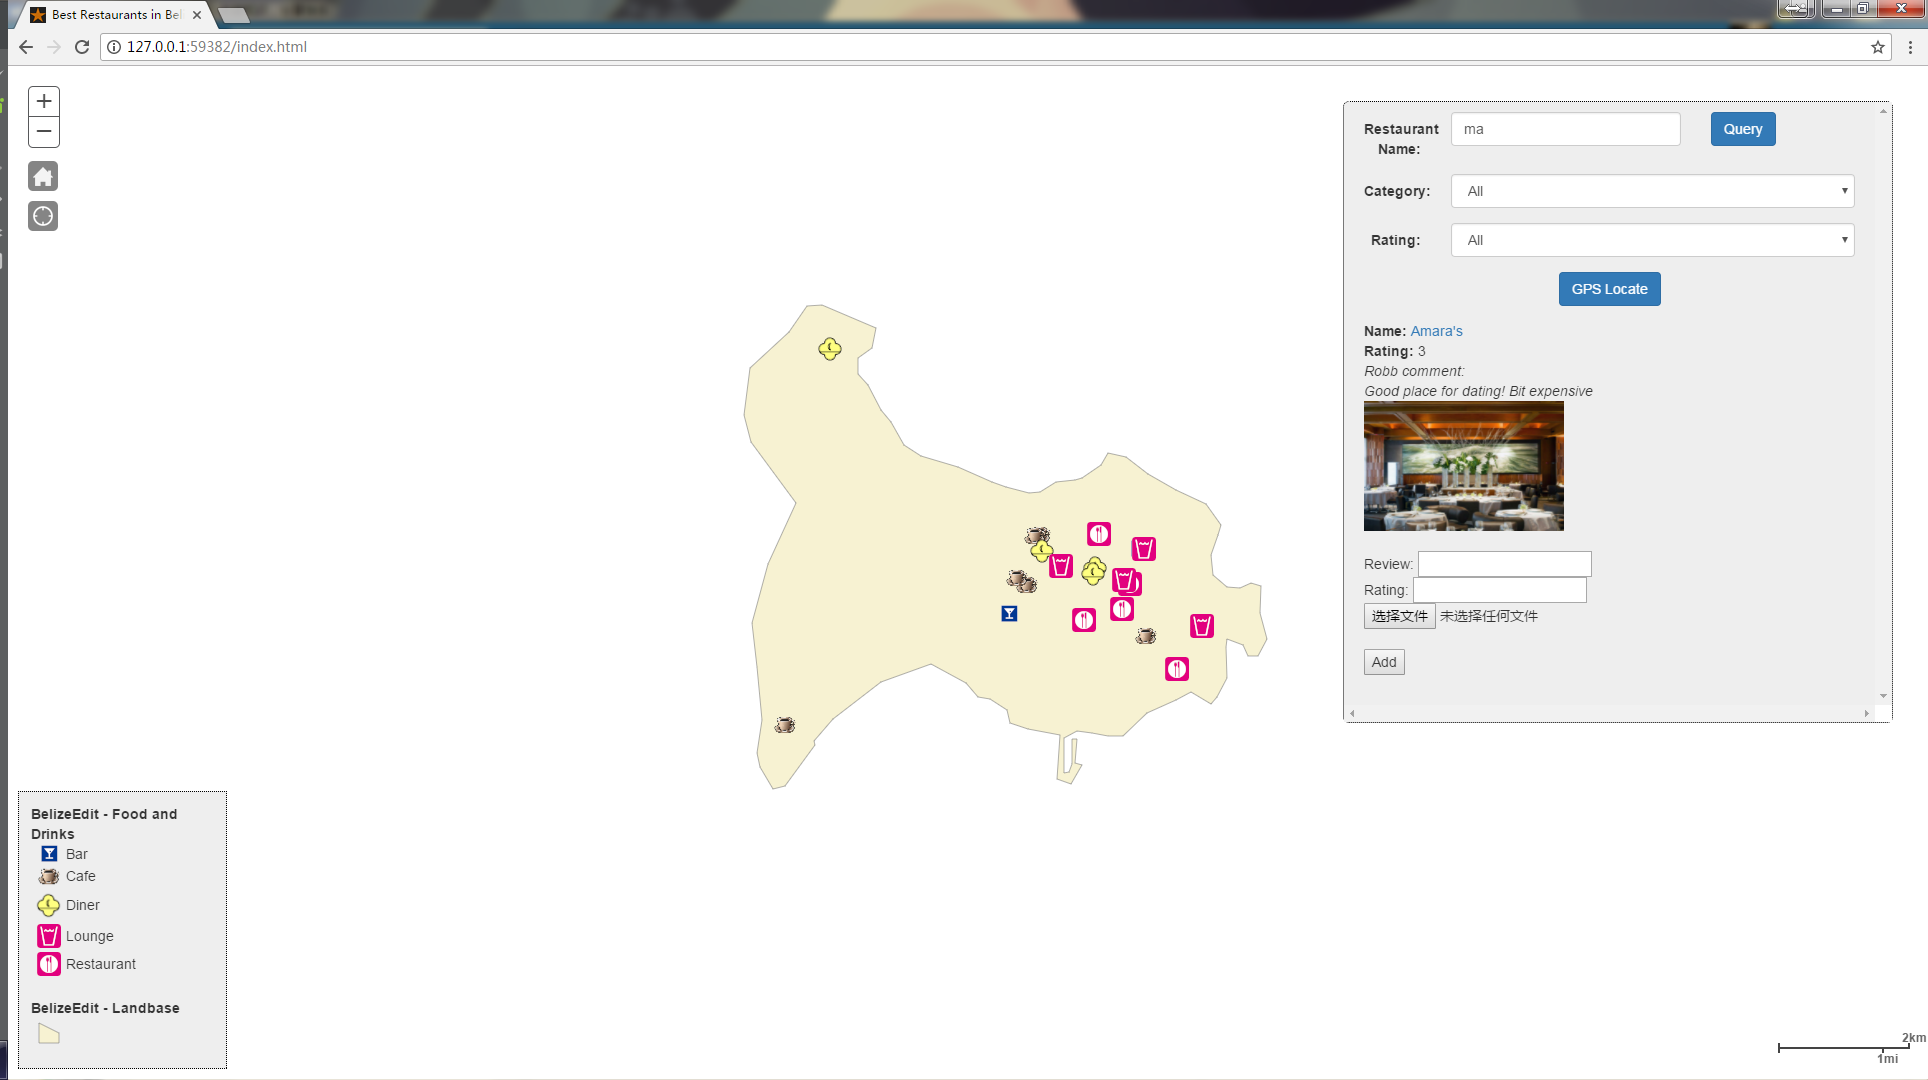Viewport: 1928px width, 1080px height.
Task: Click the Lounge symbol in the legend
Action: pyautogui.click(x=49, y=936)
